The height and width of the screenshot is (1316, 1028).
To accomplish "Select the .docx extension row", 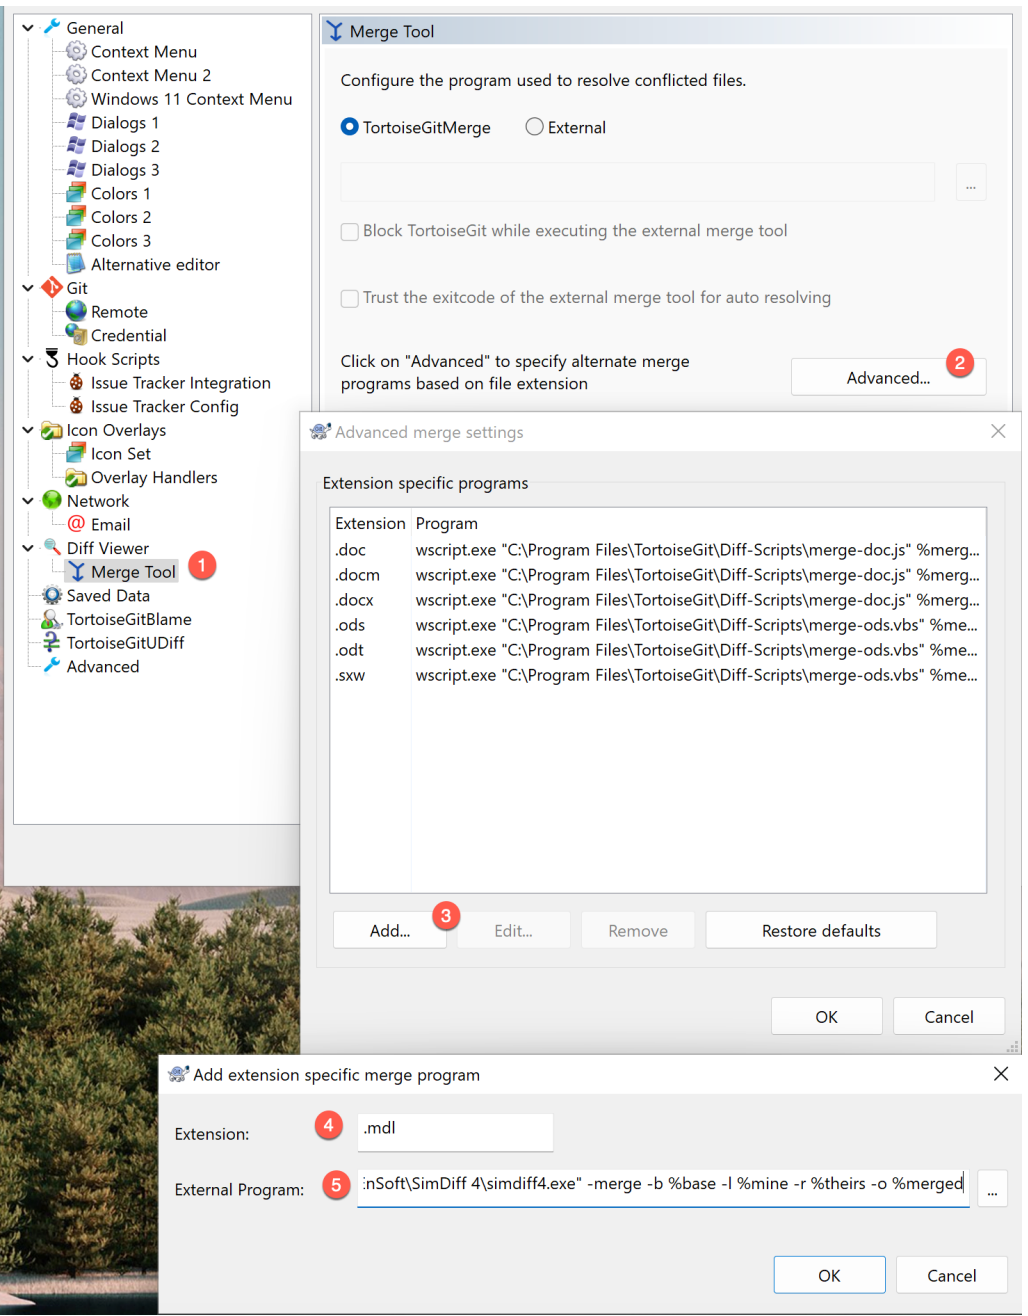I will (657, 600).
